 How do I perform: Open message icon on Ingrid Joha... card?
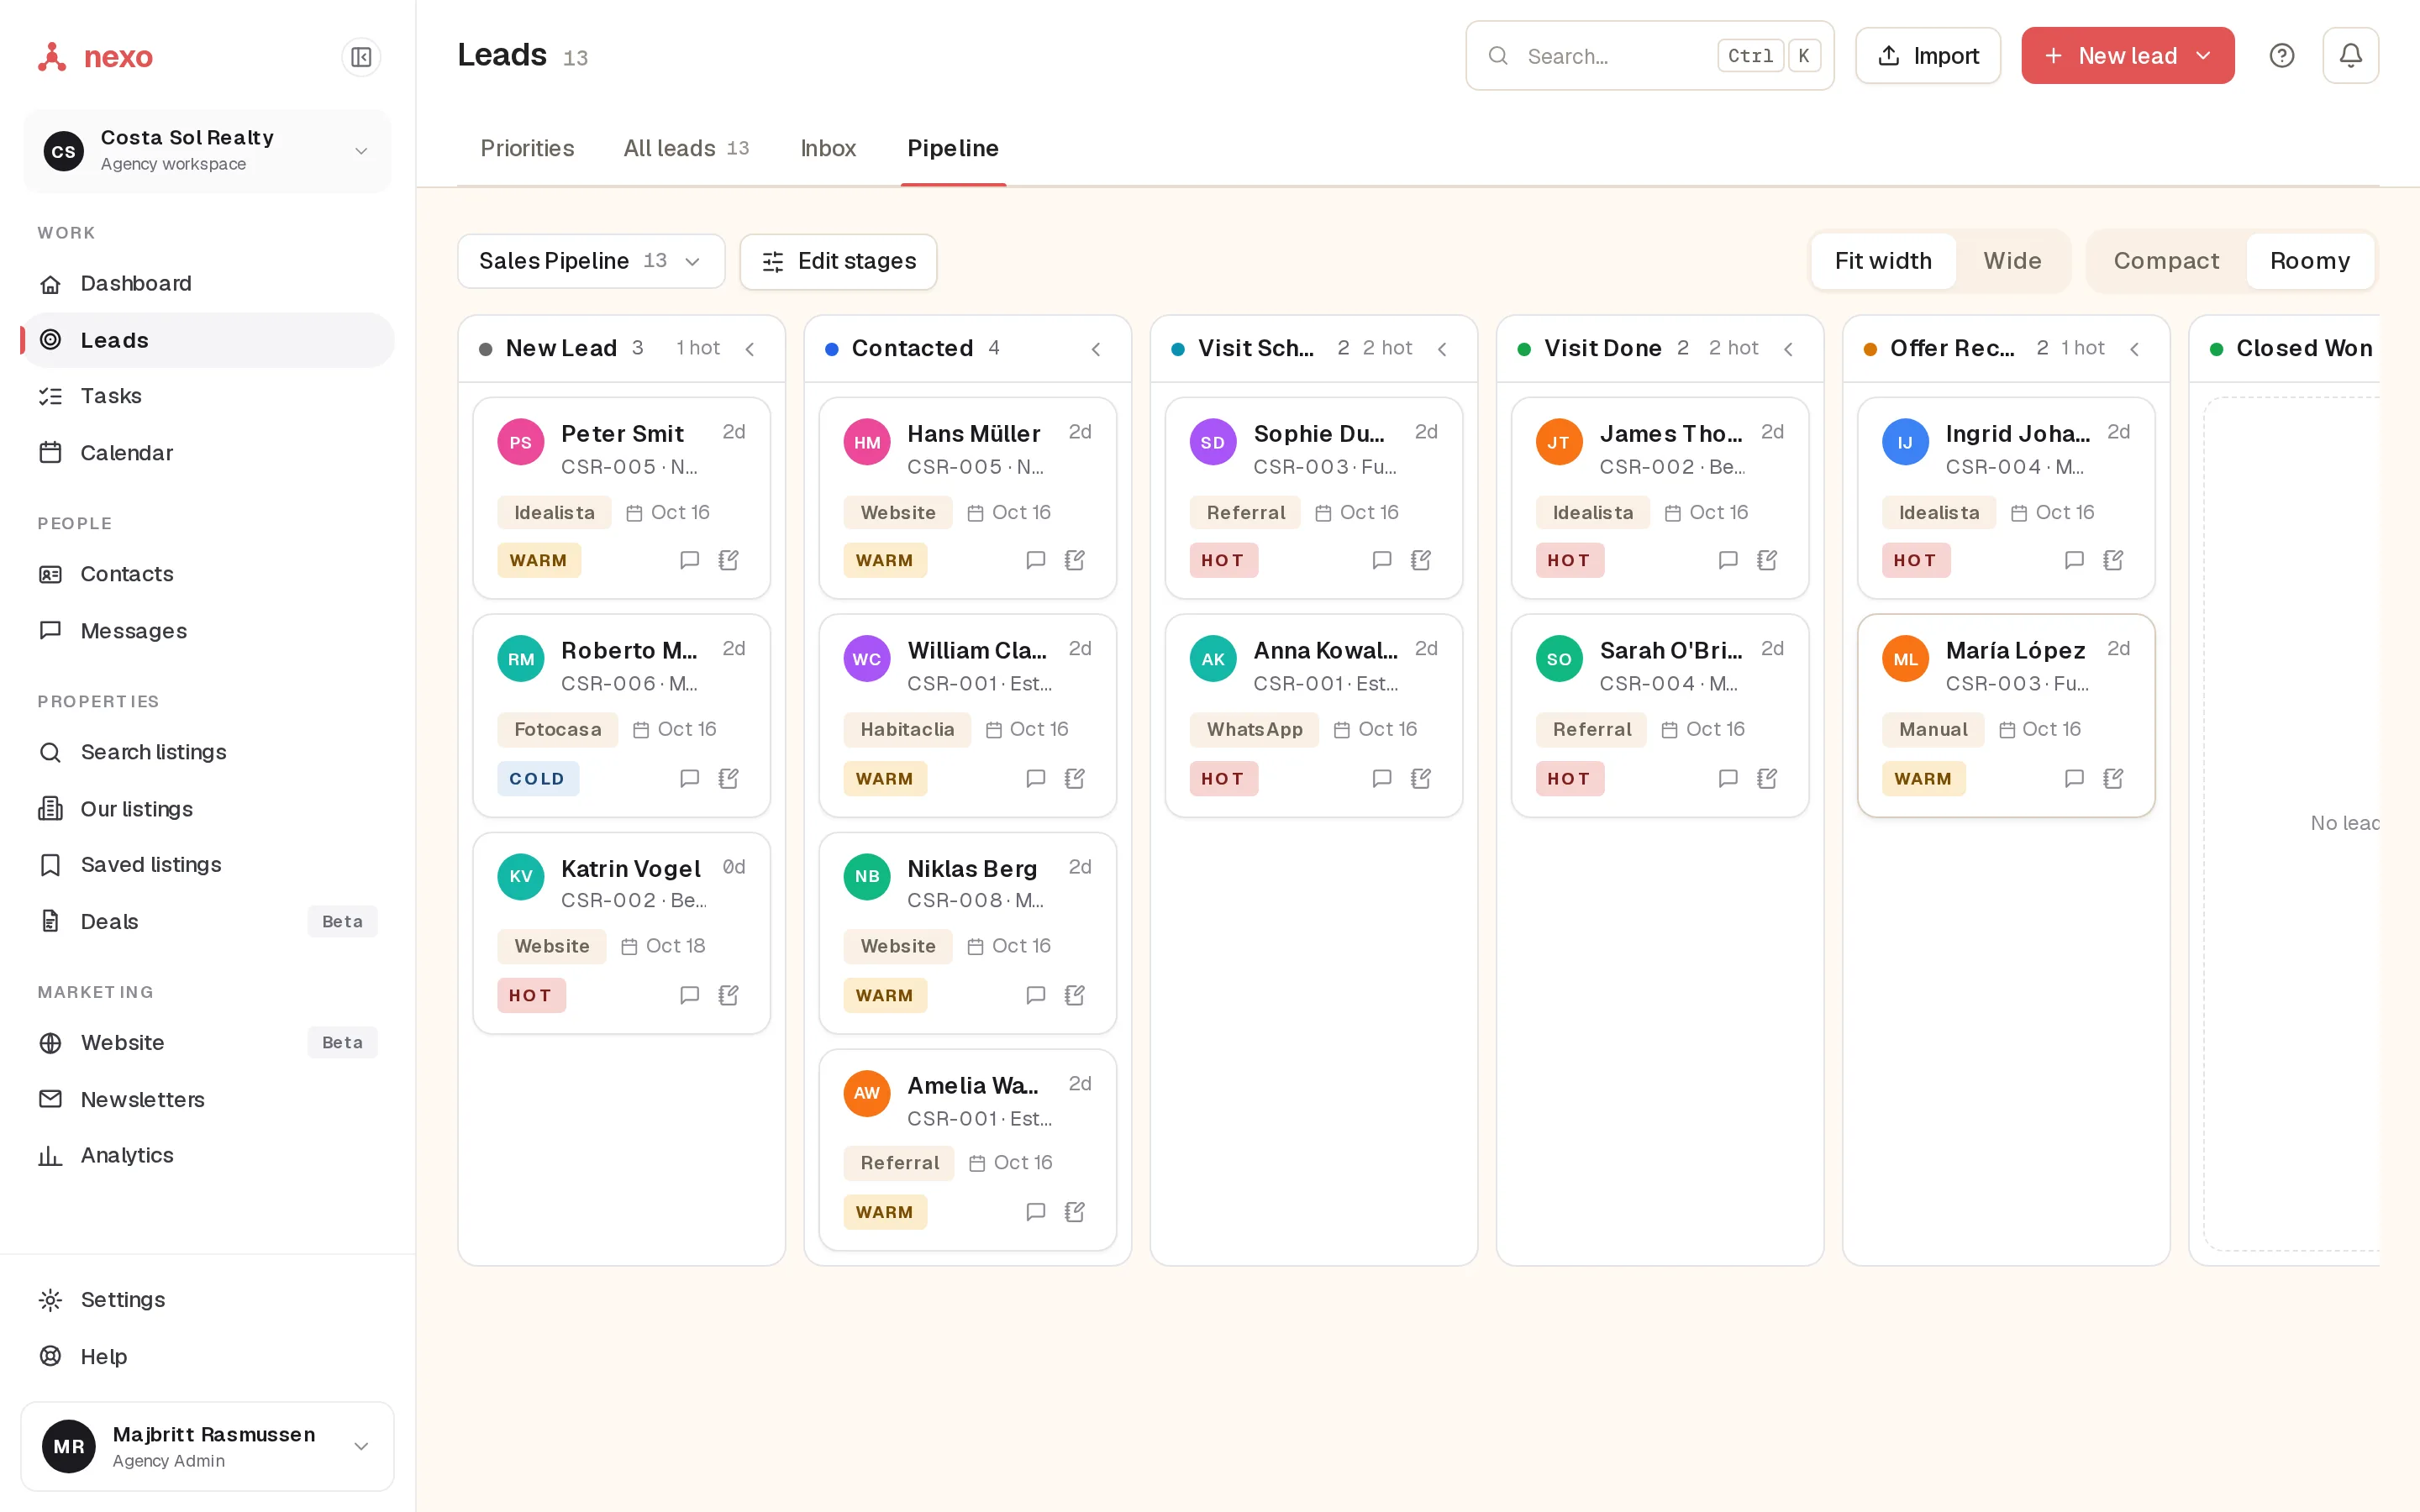pos(2074,560)
